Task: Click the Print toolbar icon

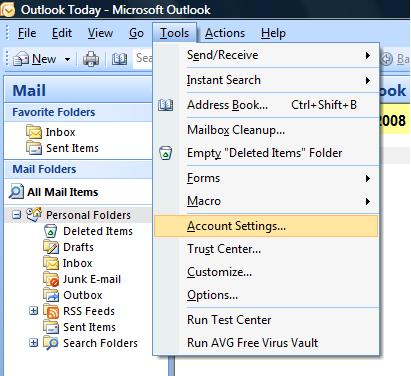Action: (91, 59)
